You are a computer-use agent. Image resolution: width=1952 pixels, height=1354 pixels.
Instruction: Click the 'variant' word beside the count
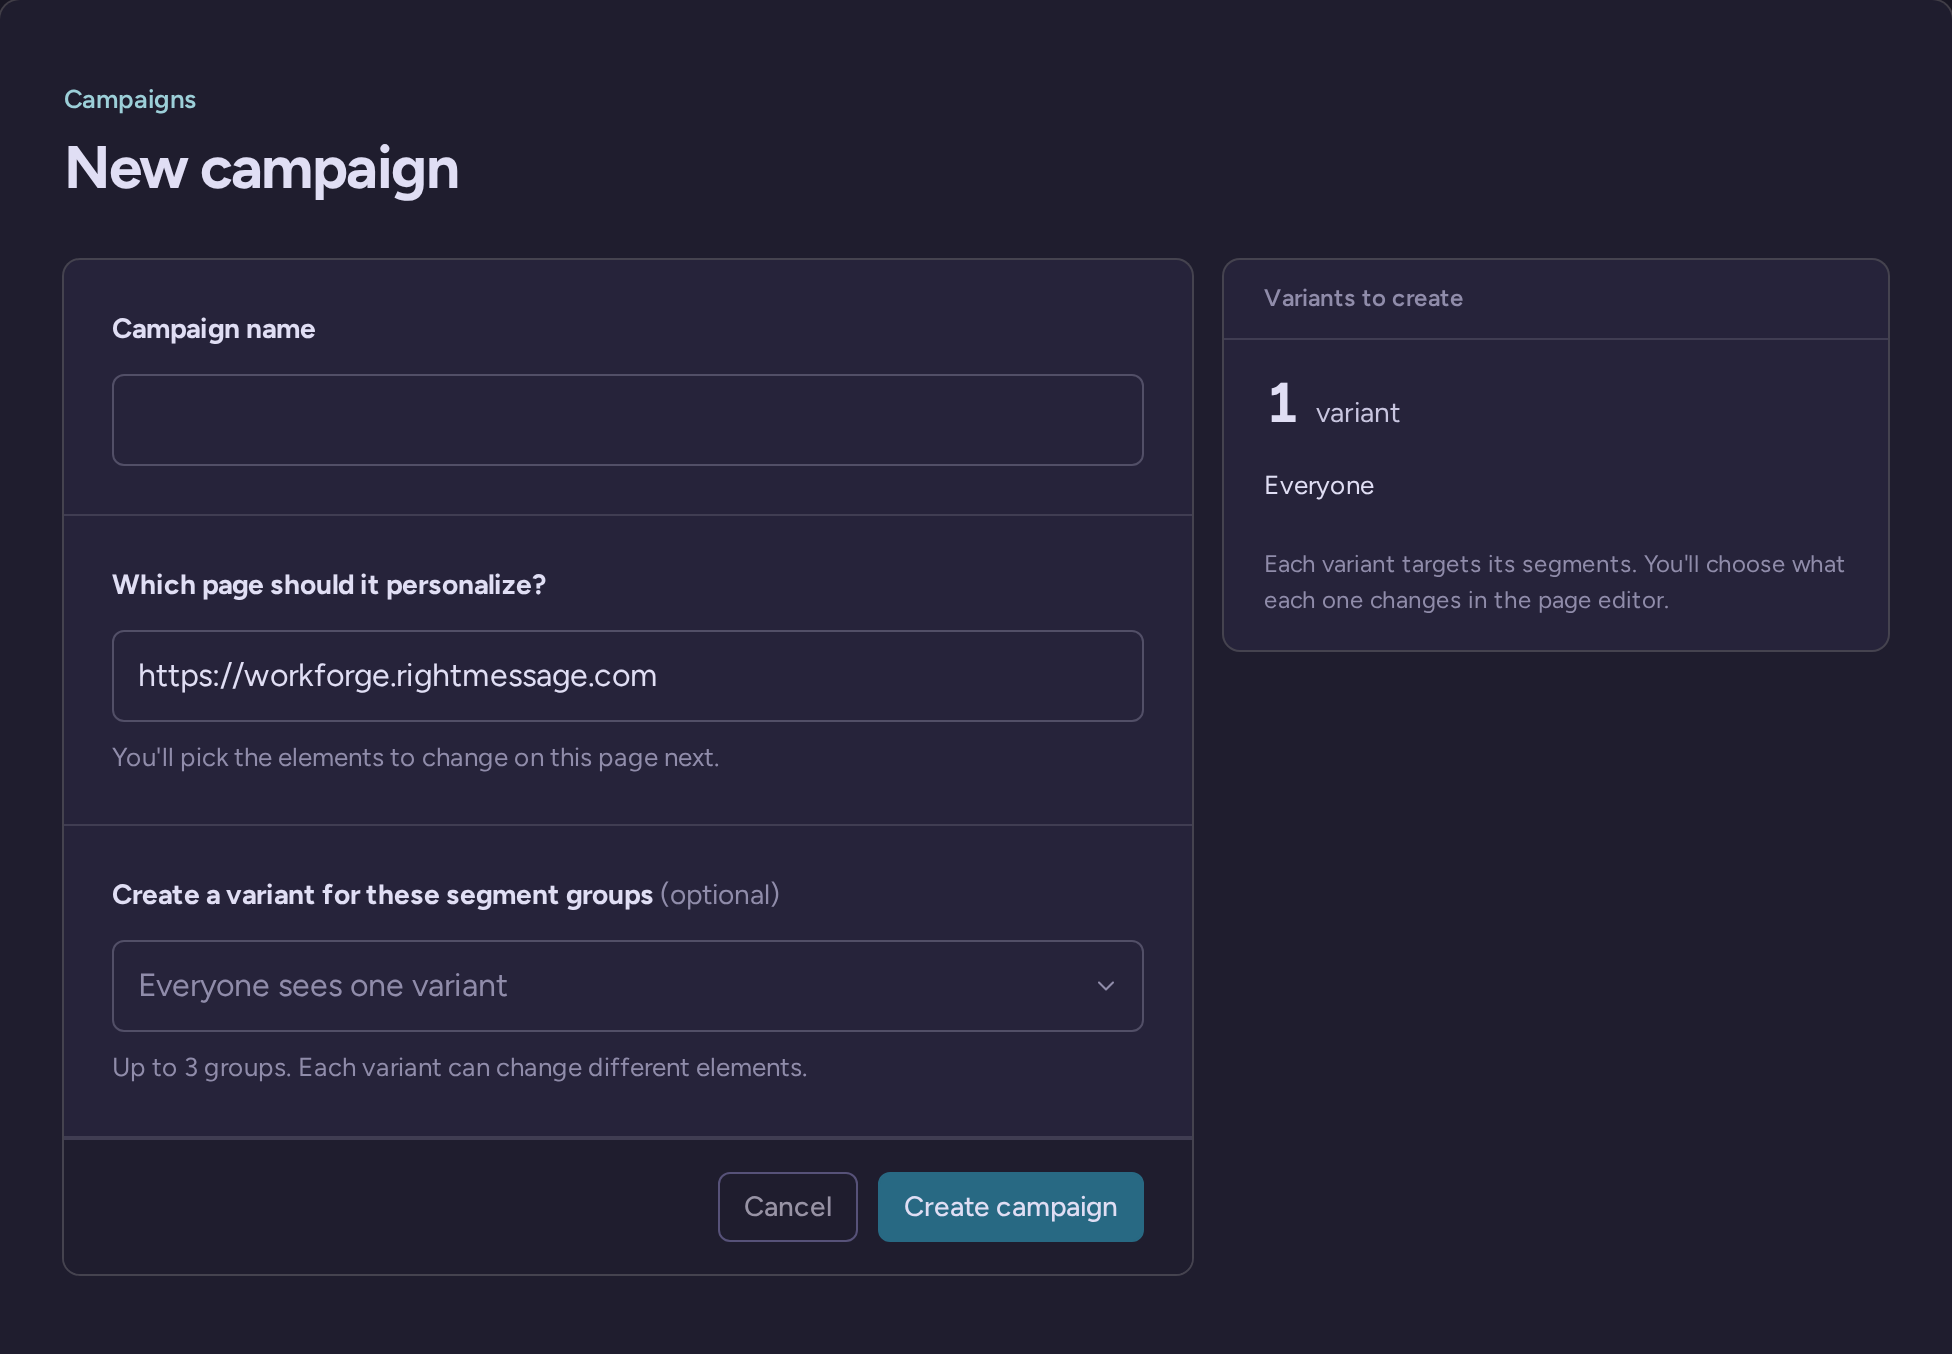coord(1357,413)
